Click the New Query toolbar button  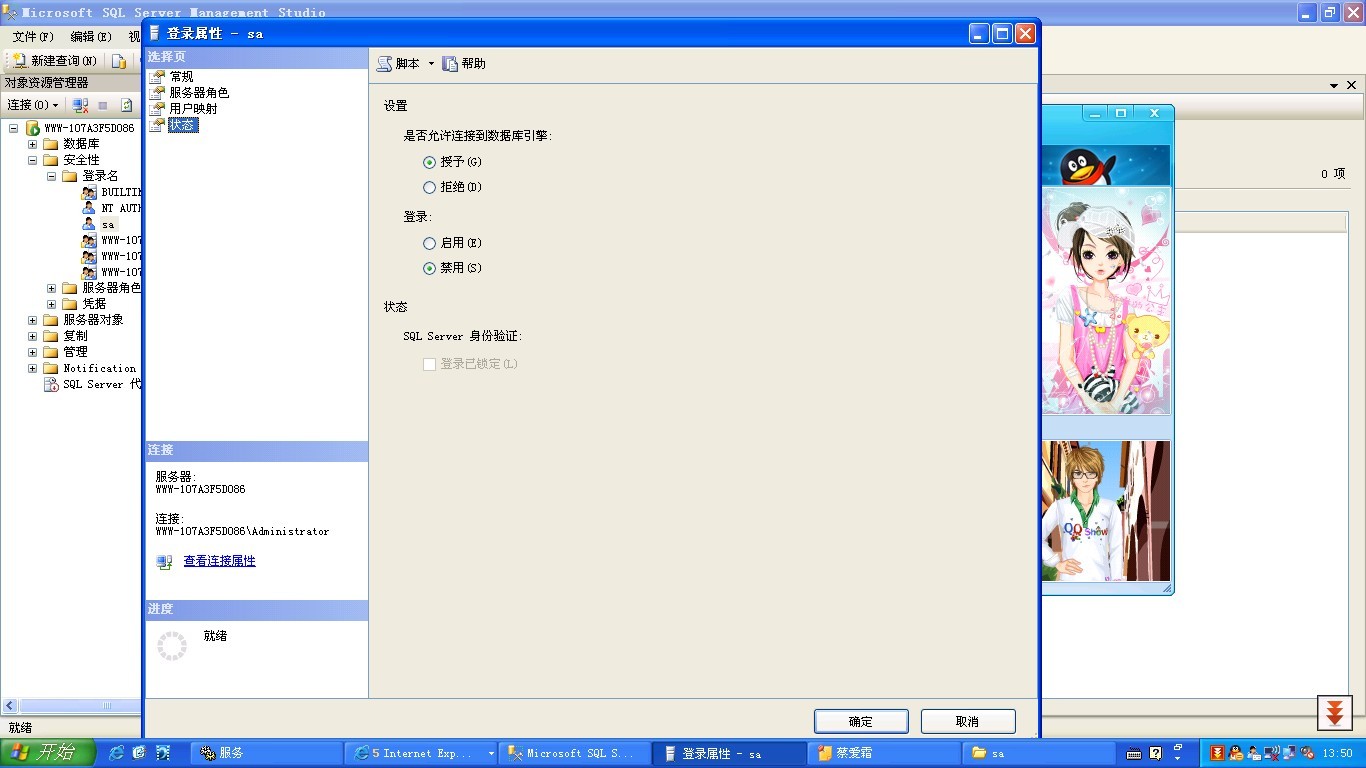click(54, 61)
